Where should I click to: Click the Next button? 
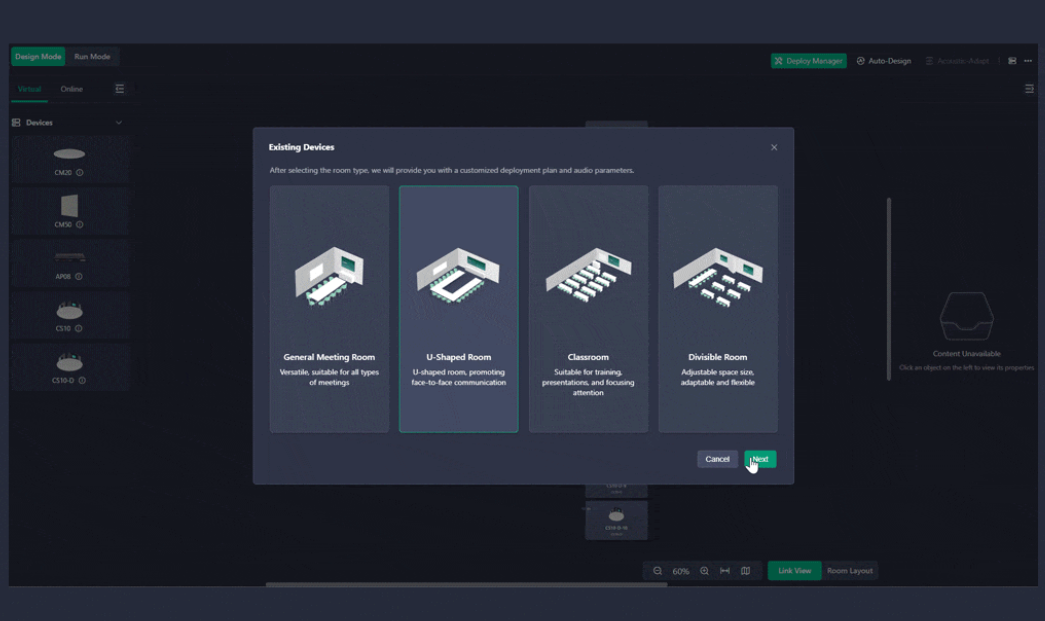(760, 459)
